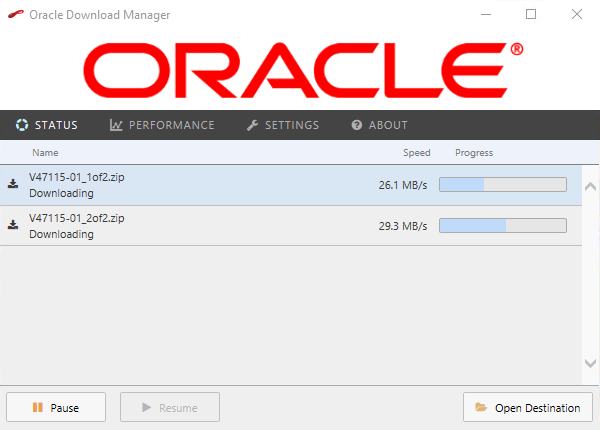The image size is (600, 430).
Task: Click the About question mark icon
Action: click(357, 125)
